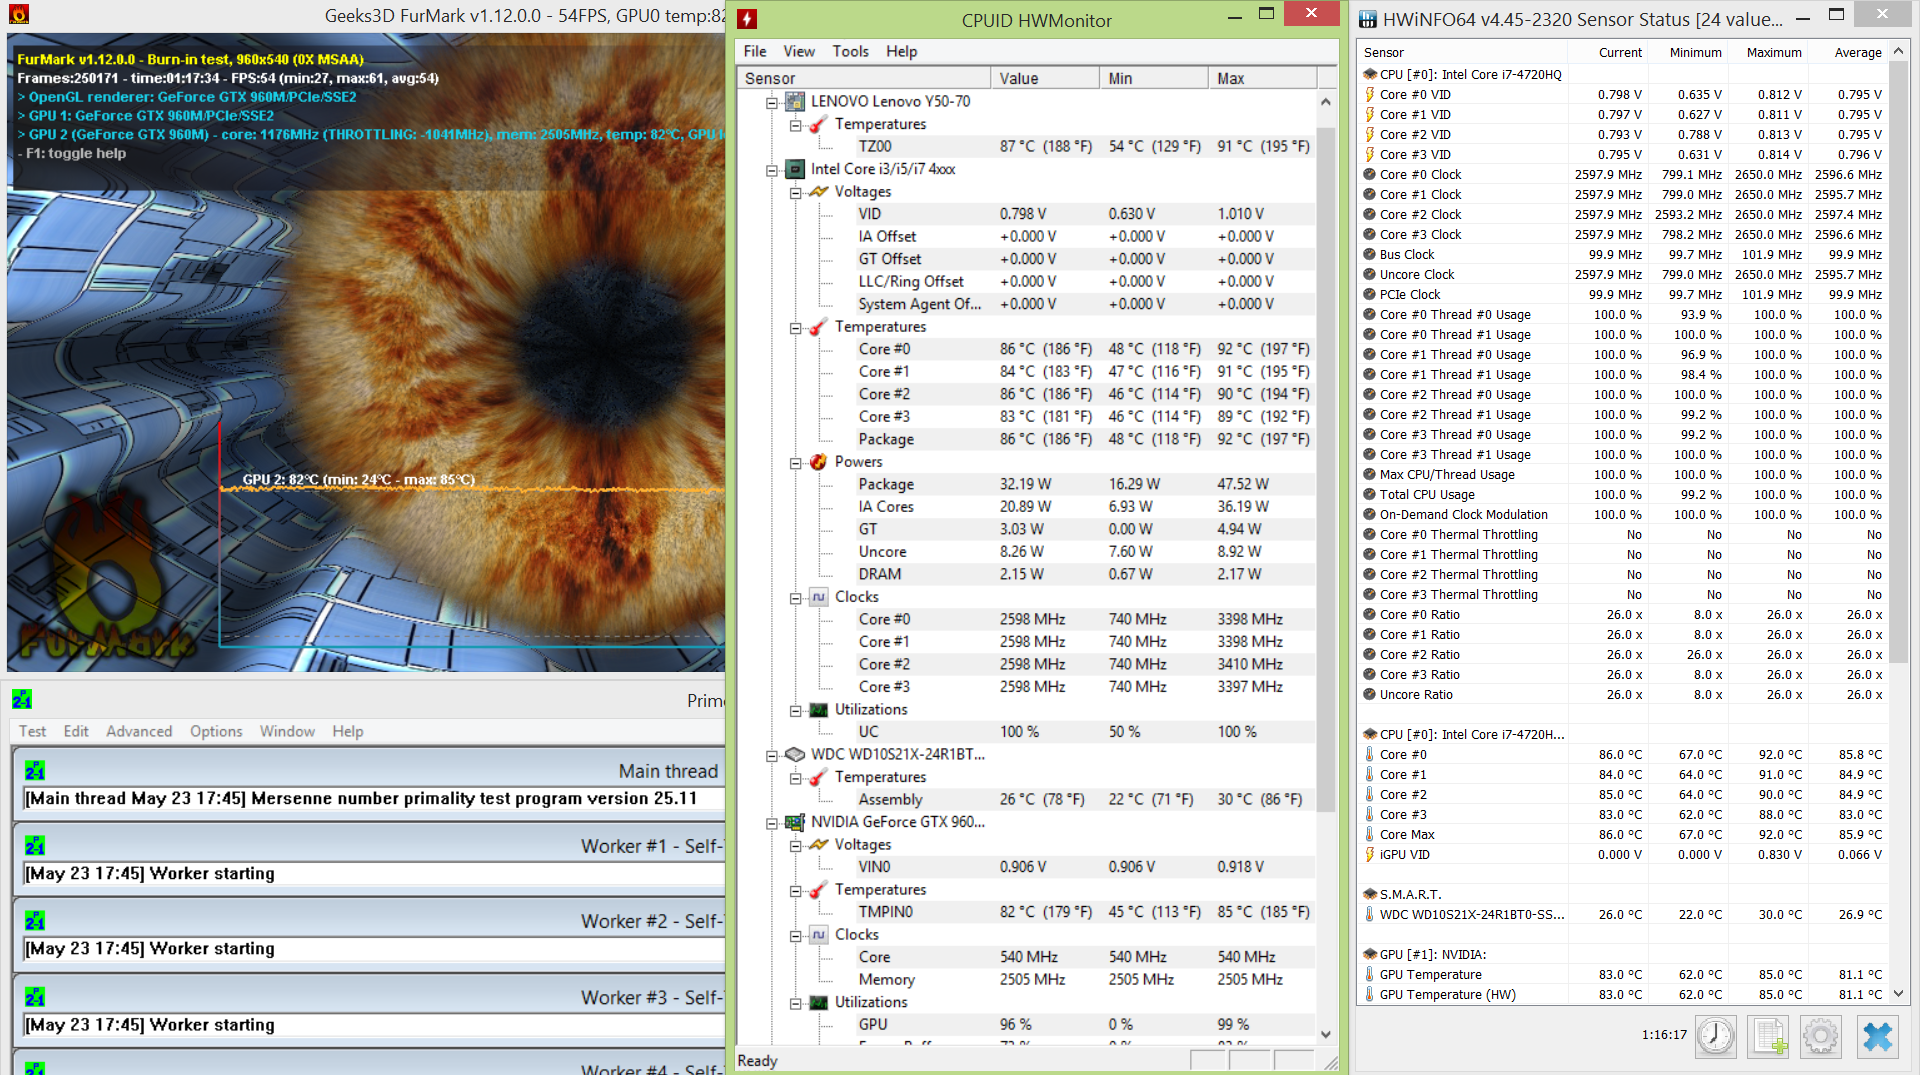This screenshot has height=1075, width=1920.
Task: Open the Prime95 Edit menu
Action: pyautogui.click(x=76, y=731)
